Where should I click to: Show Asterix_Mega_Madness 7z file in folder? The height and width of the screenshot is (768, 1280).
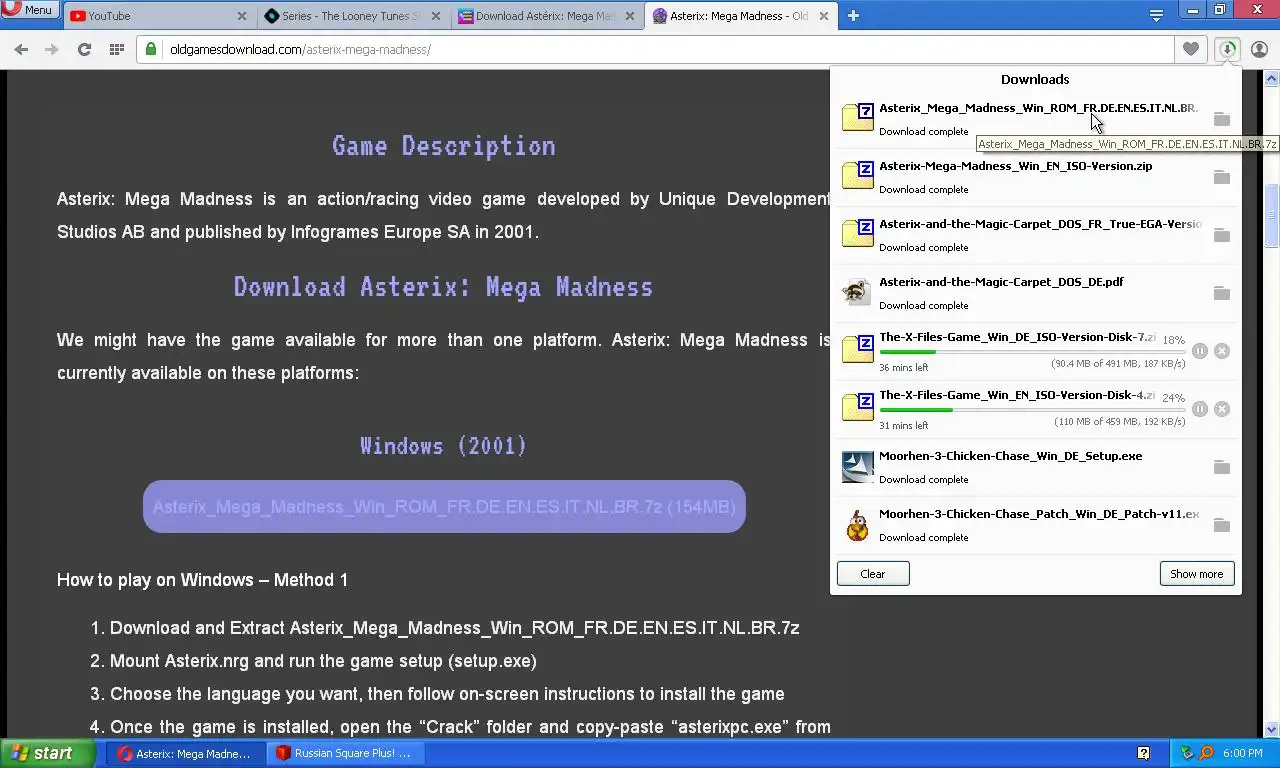click(1221, 119)
